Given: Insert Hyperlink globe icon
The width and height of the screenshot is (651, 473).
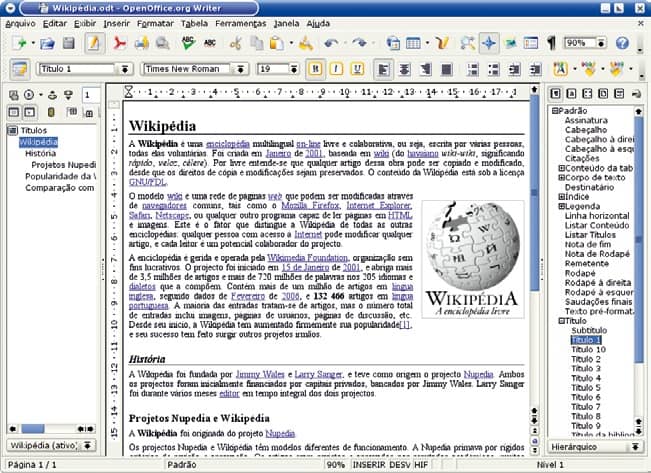Looking at the screenshot, I should (x=392, y=43).
